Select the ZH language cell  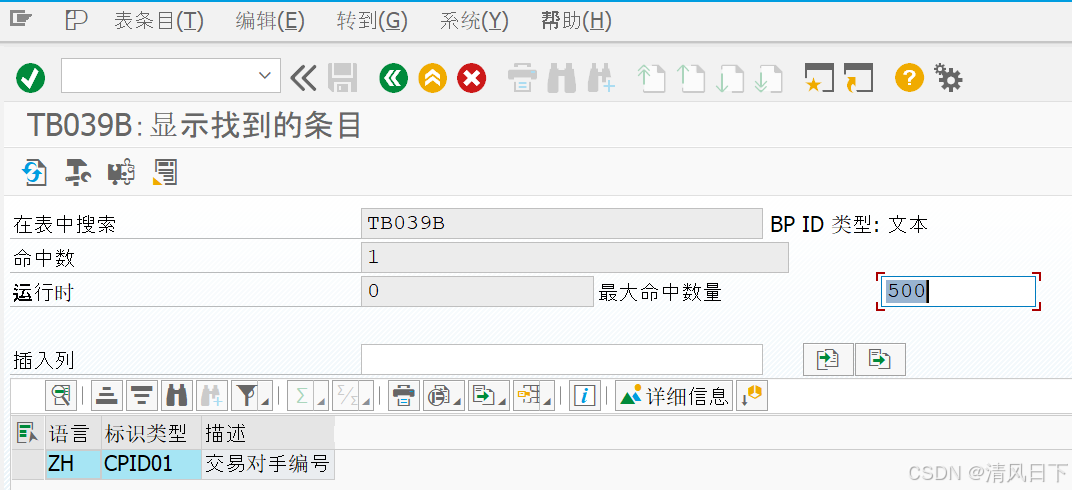point(73,464)
